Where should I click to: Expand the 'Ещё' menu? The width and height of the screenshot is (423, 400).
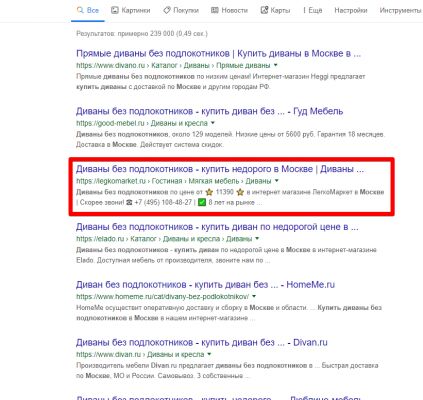point(313,10)
